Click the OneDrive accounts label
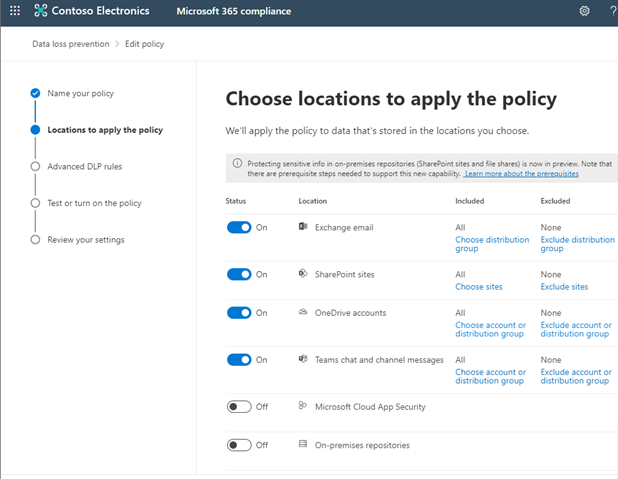Image resolution: width=618 pixels, height=479 pixels. pyautogui.click(x=350, y=313)
